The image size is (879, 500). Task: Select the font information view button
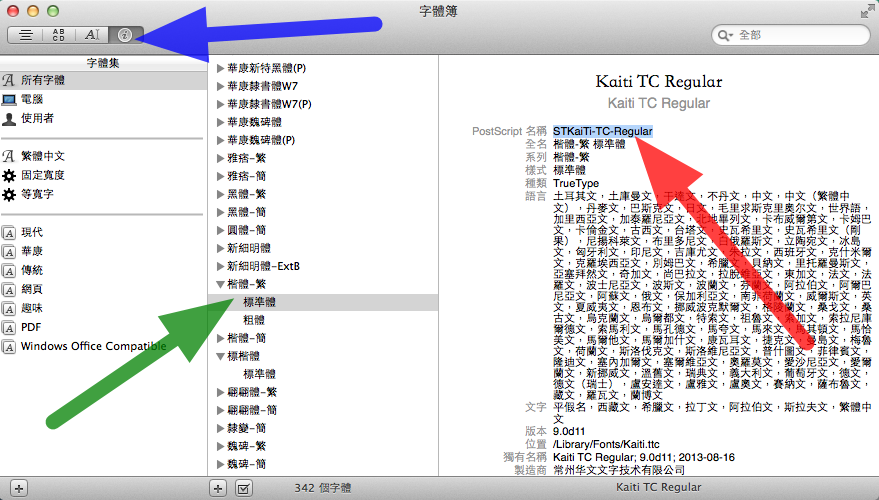coord(126,35)
